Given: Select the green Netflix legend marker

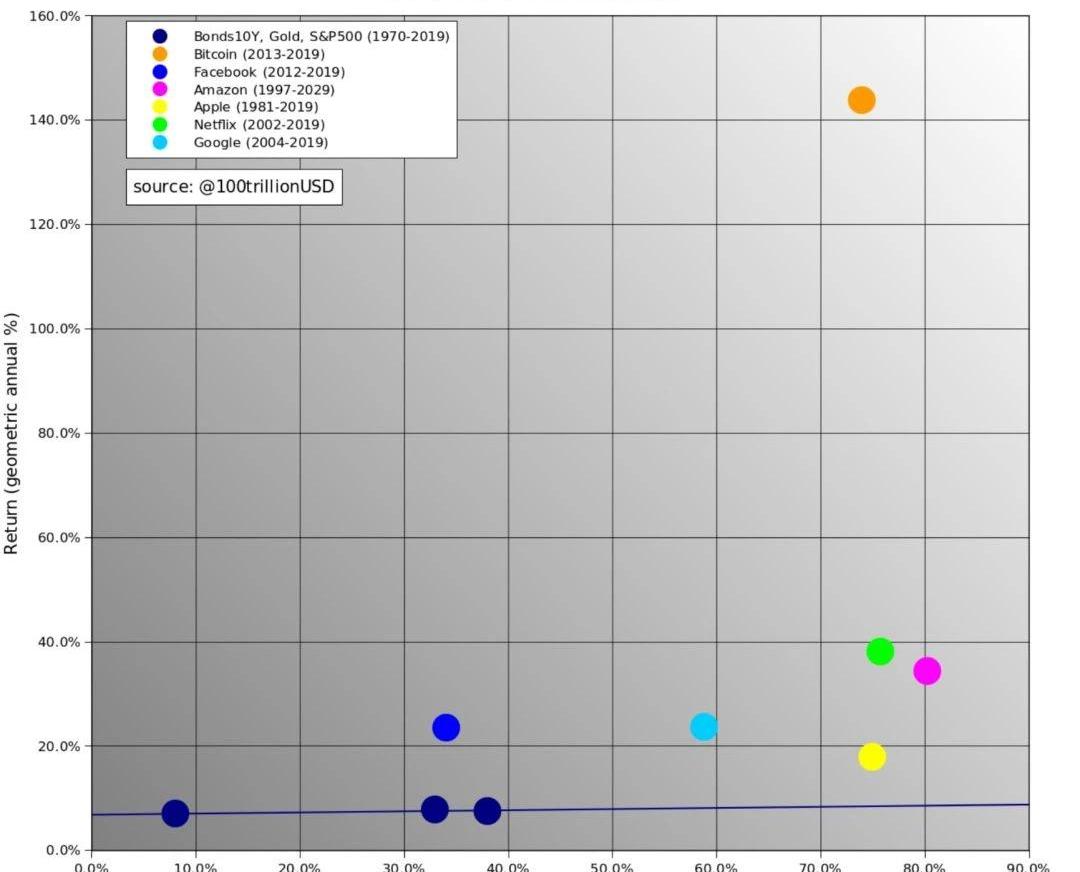Looking at the screenshot, I should pyautogui.click(x=160, y=125).
